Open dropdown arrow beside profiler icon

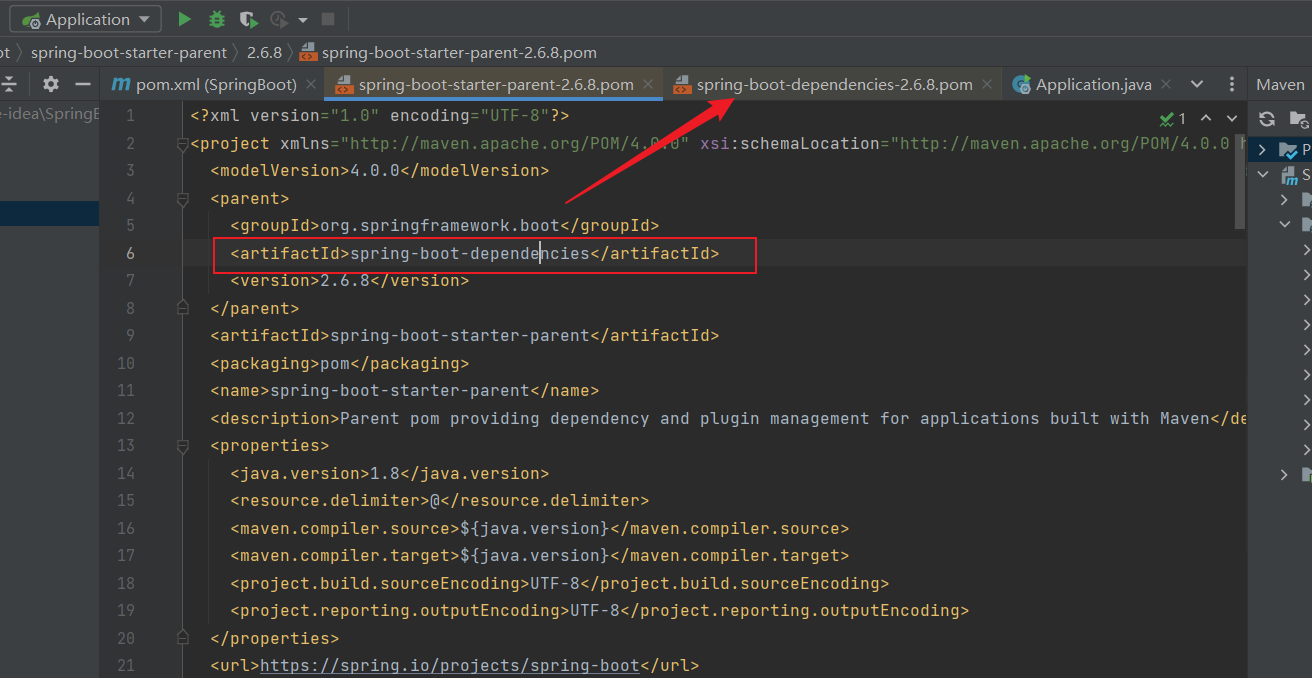pyautogui.click(x=302, y=20)
